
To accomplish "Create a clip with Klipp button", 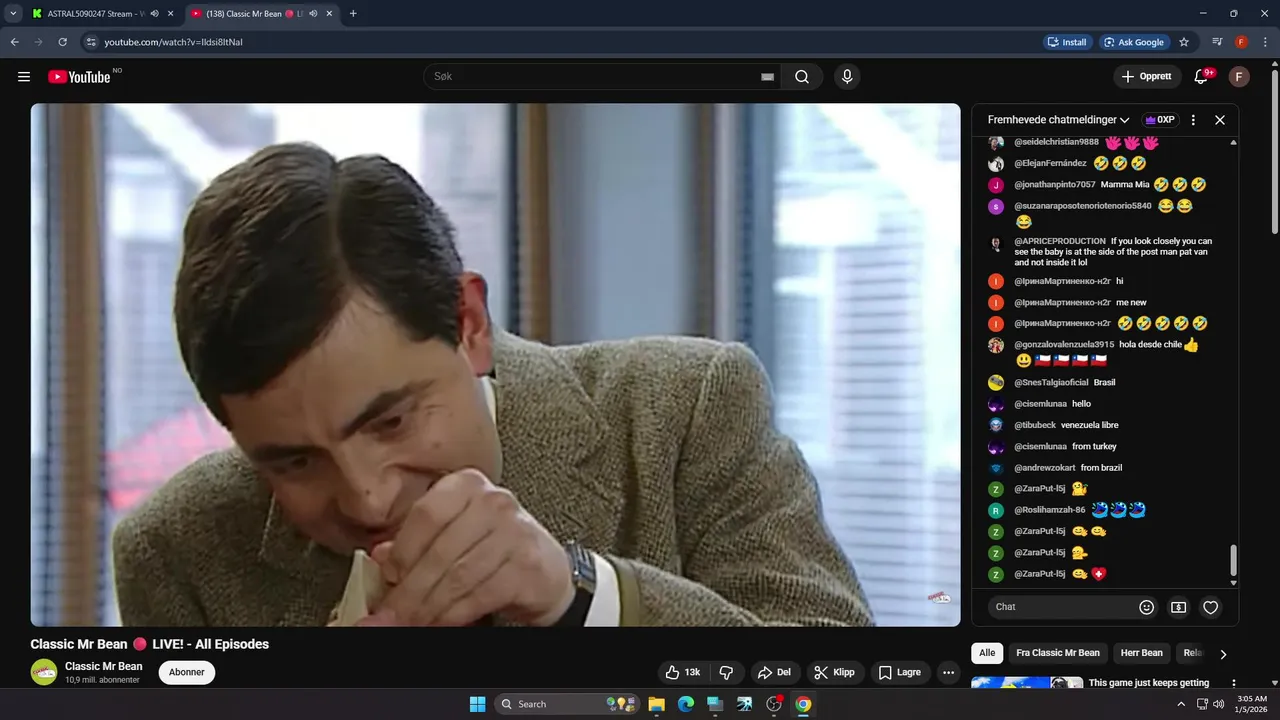I will pos(835,672).
